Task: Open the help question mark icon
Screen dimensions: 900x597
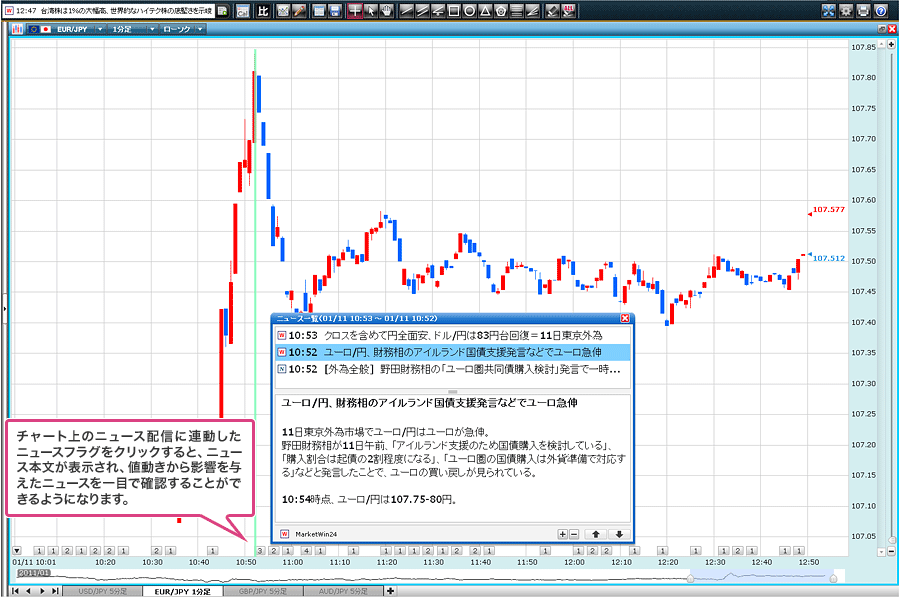Action: [881, 11]
